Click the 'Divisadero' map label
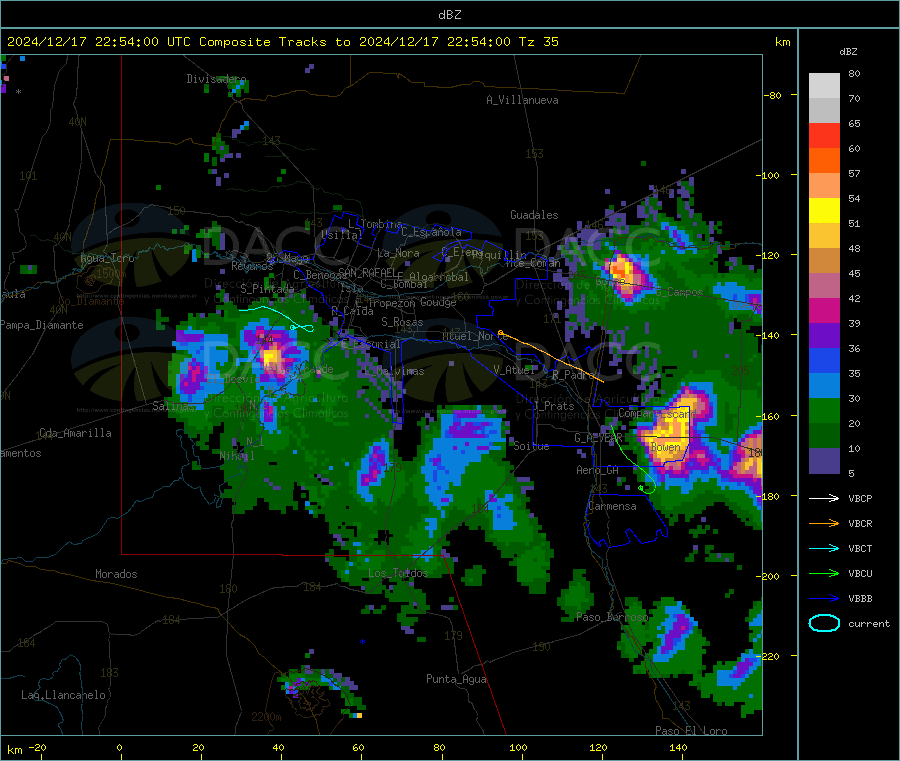This screenshot has width=900, height=761. [216, 79]
